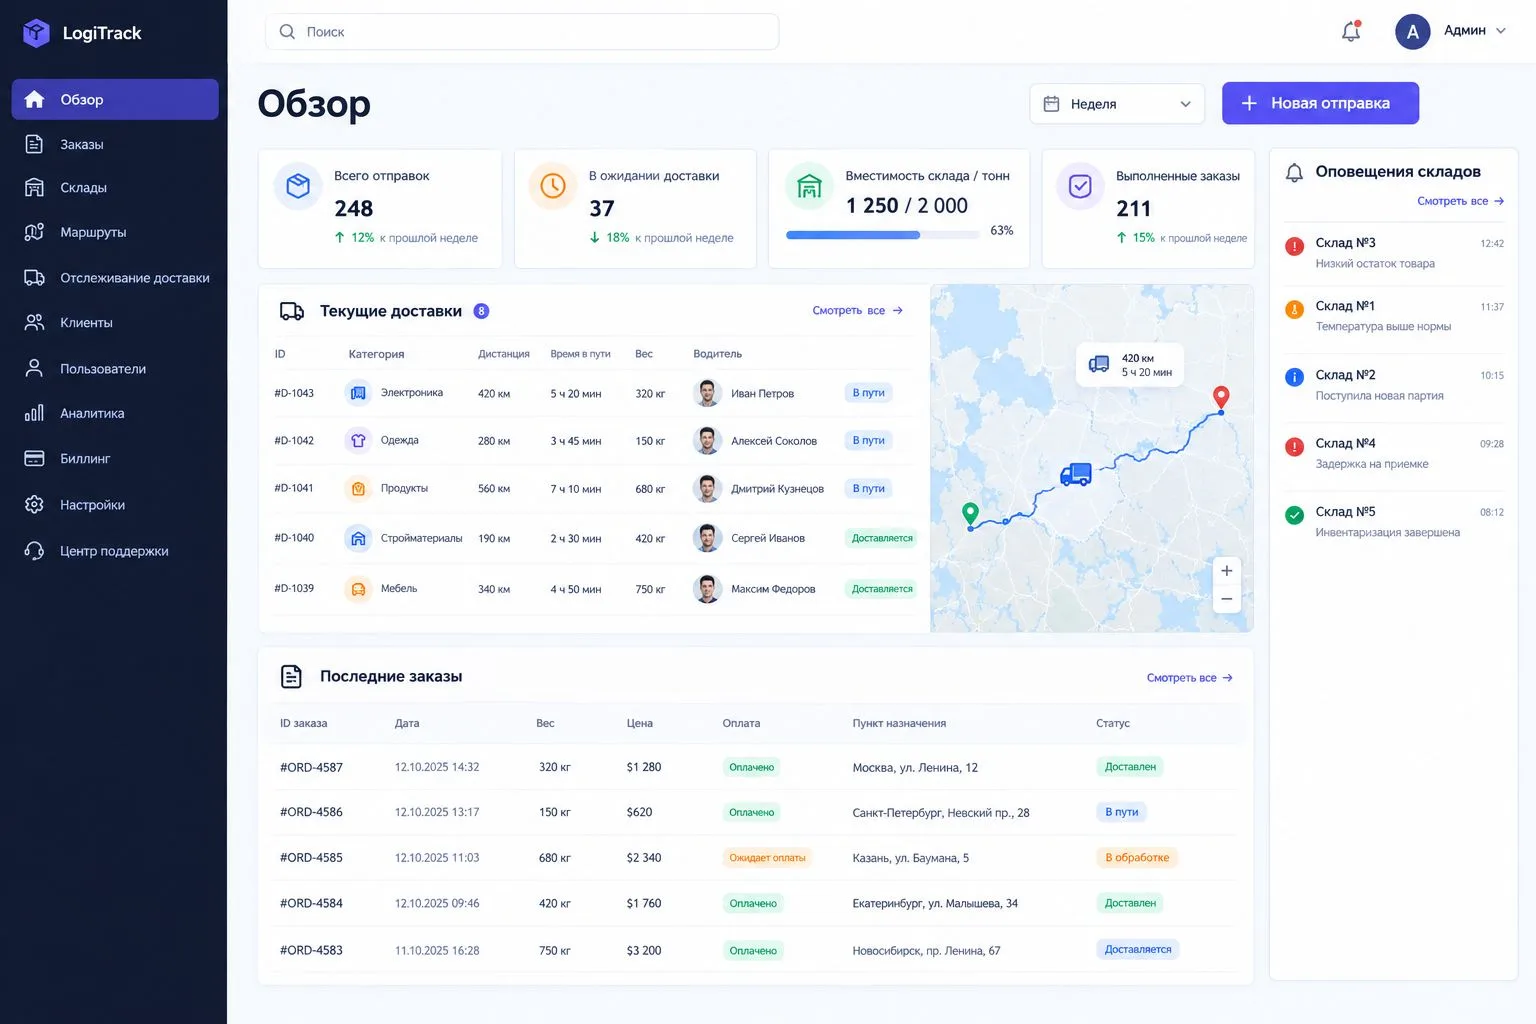Click the Температура выше нормы alert text
1536x1024 pixels.
tap(1383, 327)
